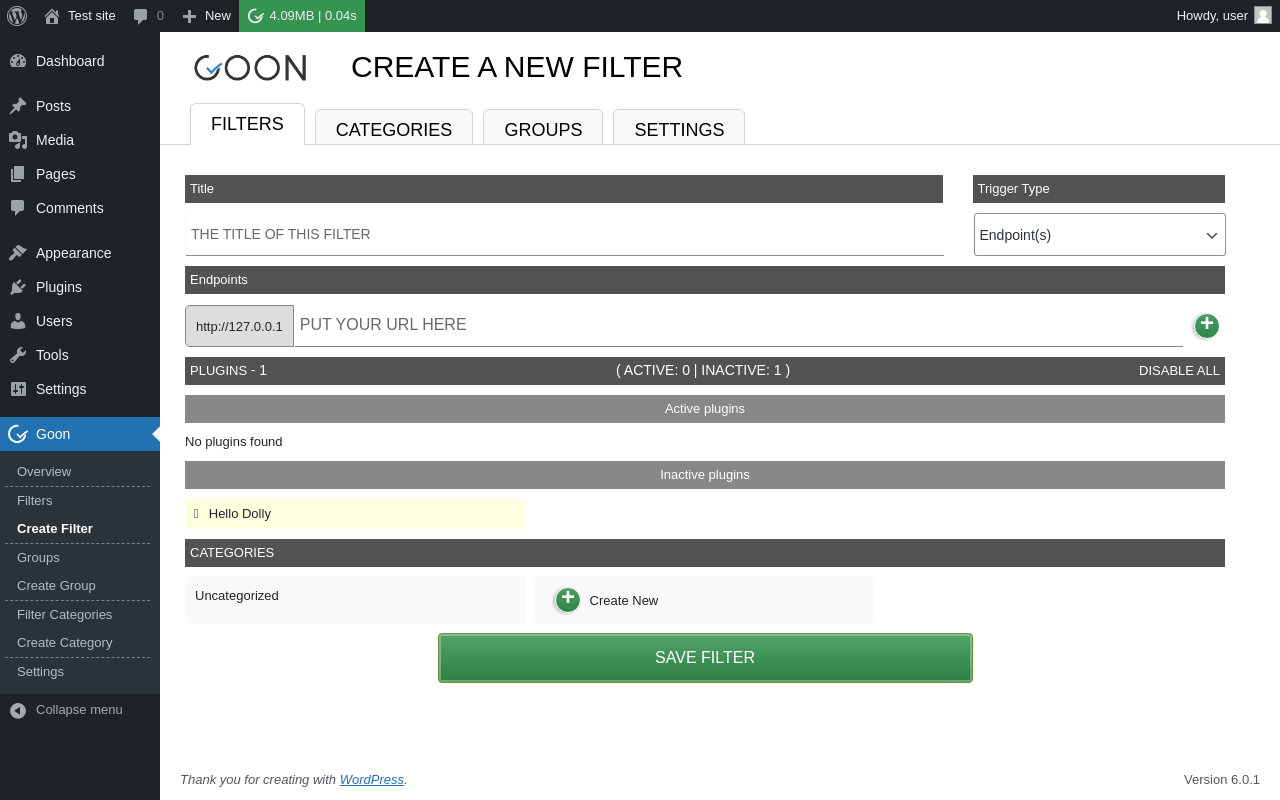Image resolution: width=1280 pixels, height=800 pixels.
Task: Open the Trigger Type dropdown
Action: pyautogui.click(x=1099, y=235)
